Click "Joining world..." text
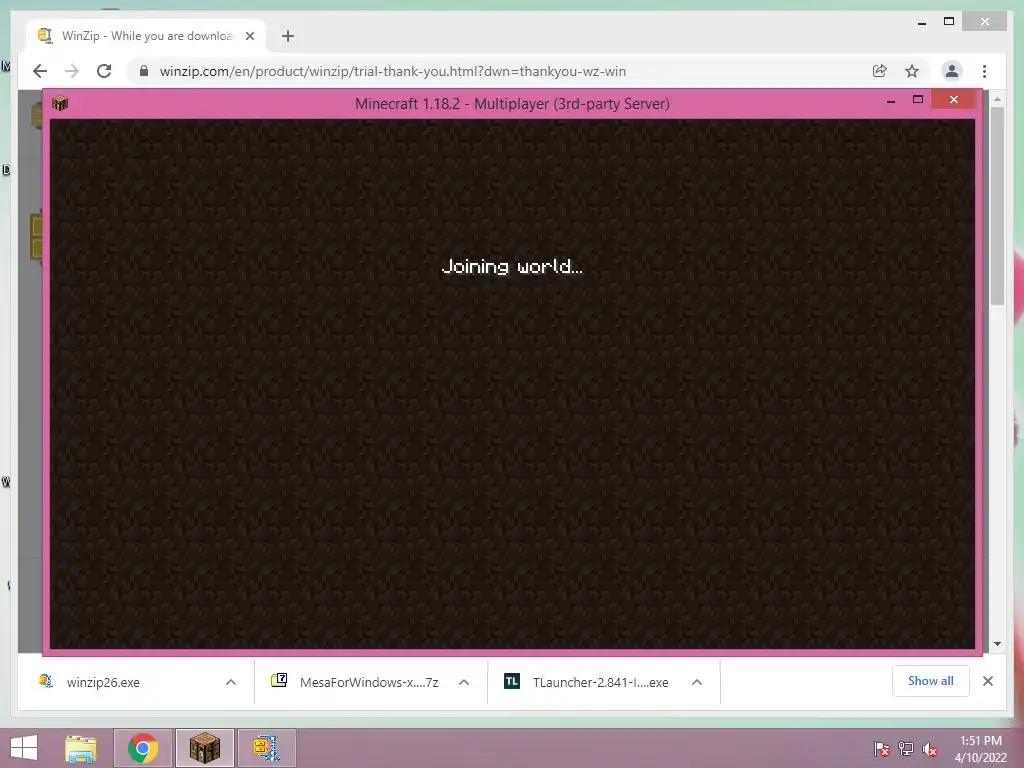 tap(512, 266)
